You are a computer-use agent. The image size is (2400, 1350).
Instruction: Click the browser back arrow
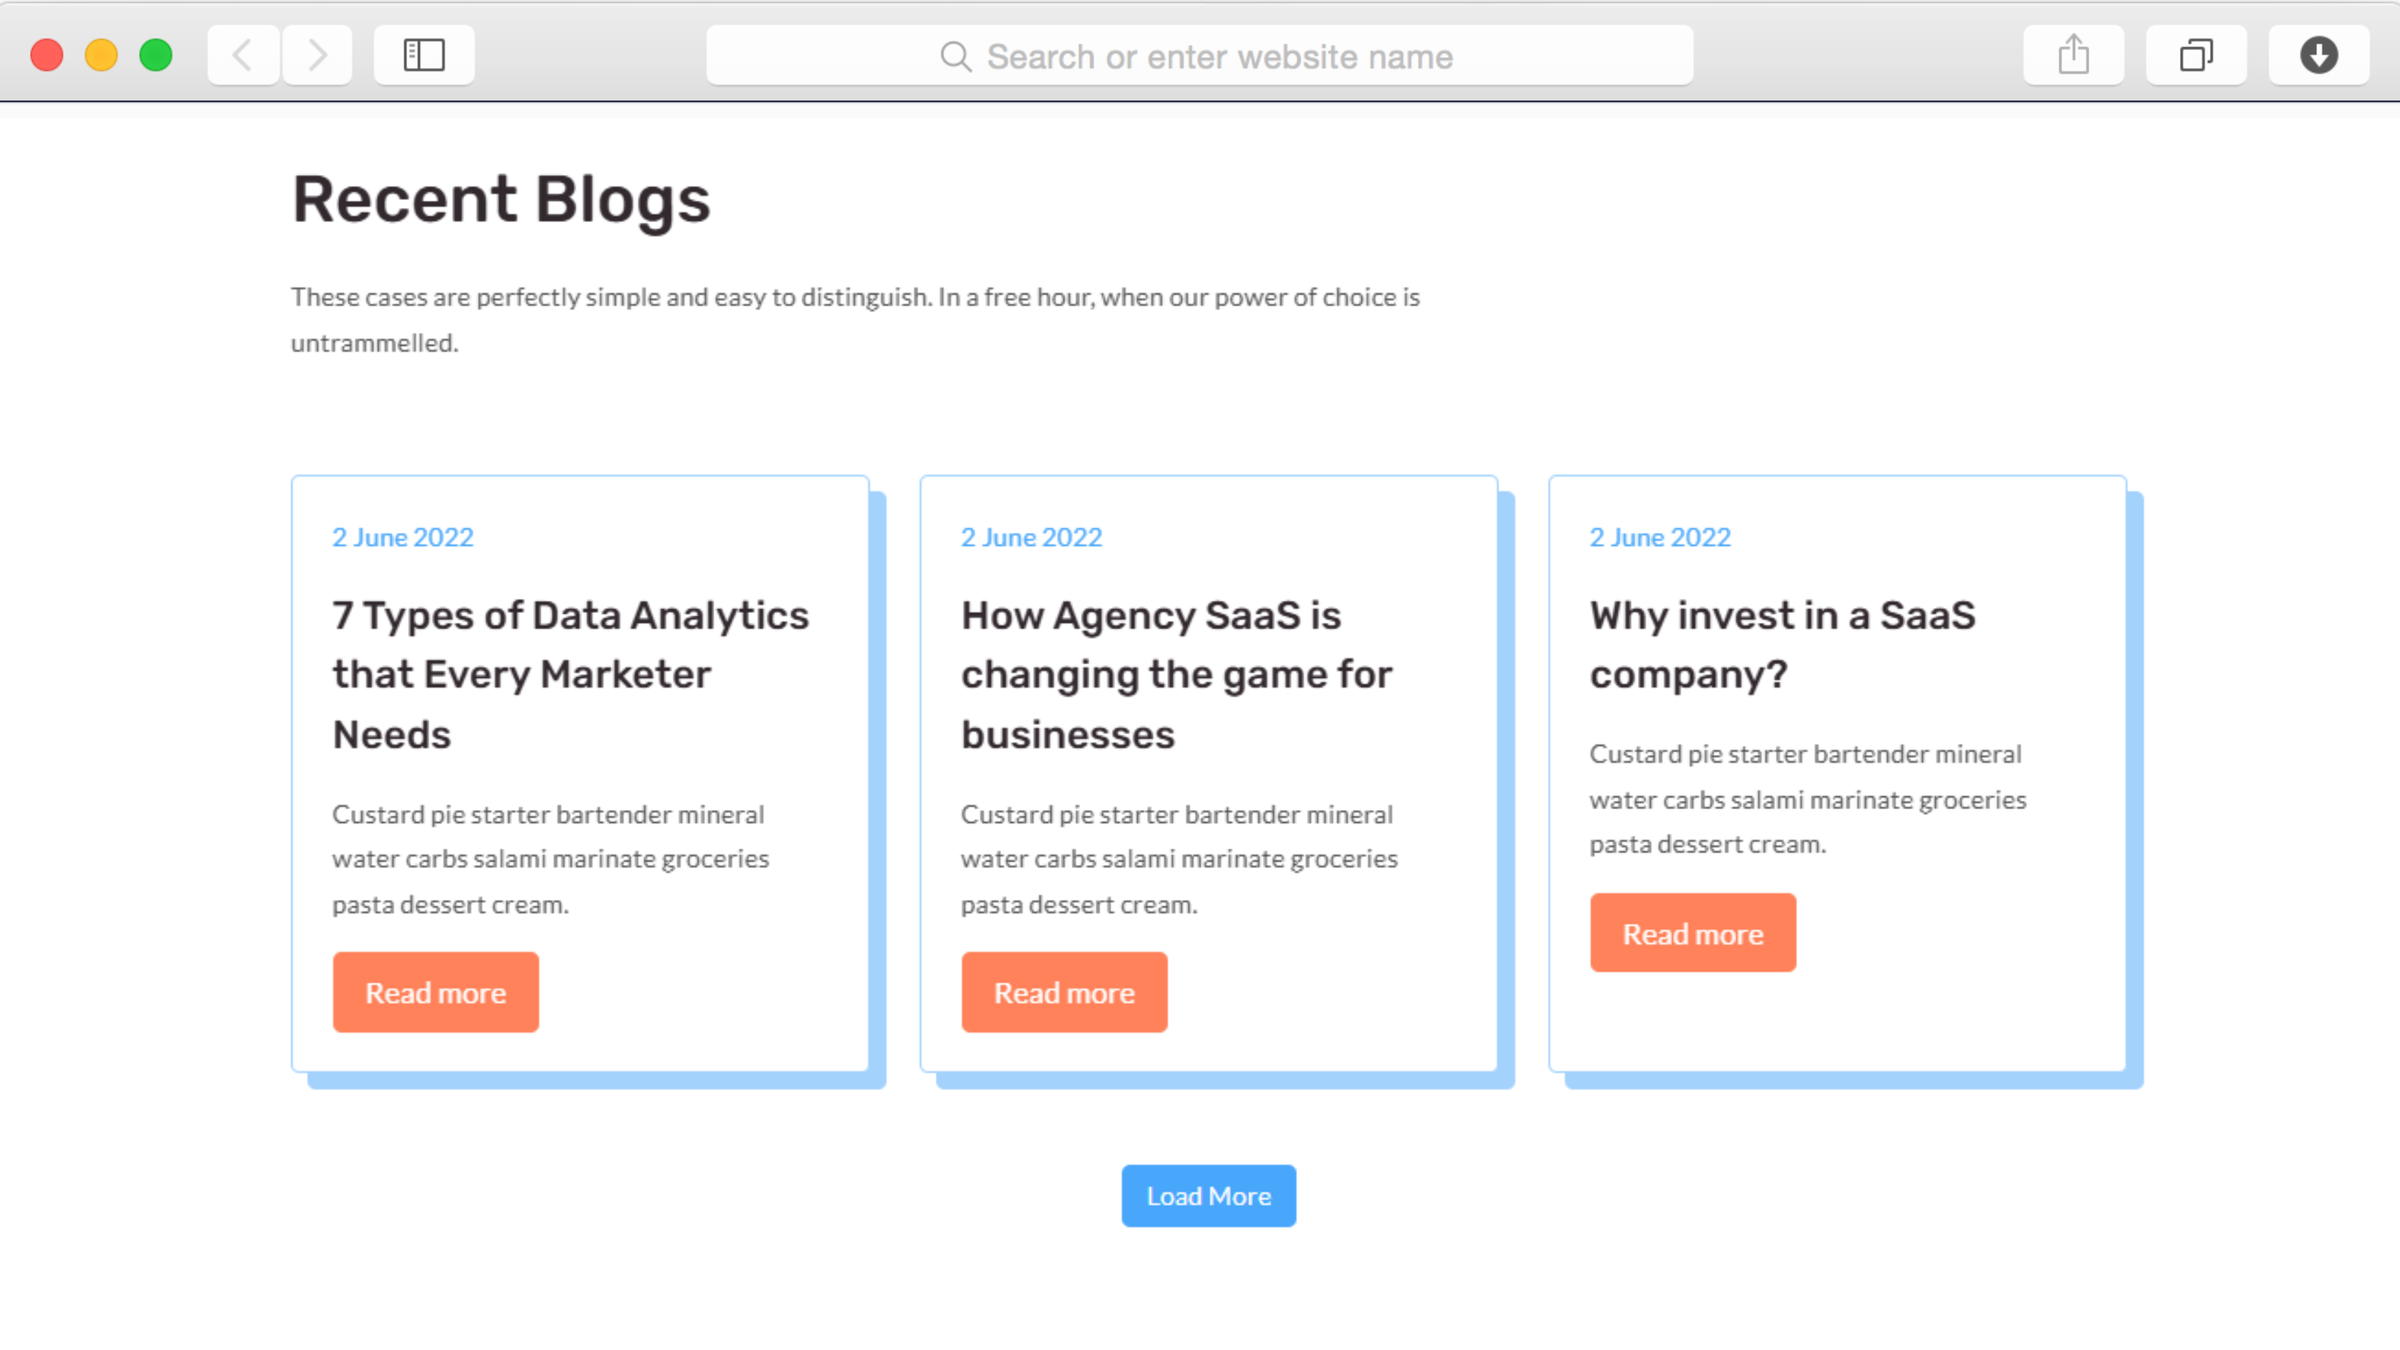[243, 55]
